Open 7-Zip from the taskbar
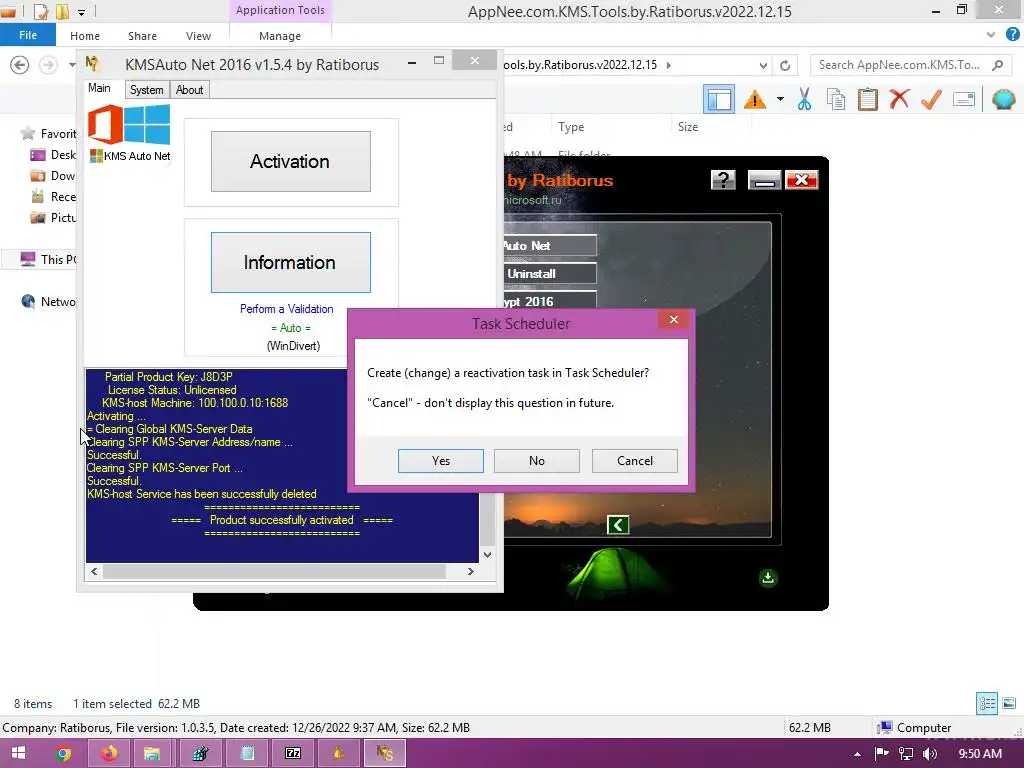Image resolution: width=1024 pixels, height=768 pixels. coord(293,753)
